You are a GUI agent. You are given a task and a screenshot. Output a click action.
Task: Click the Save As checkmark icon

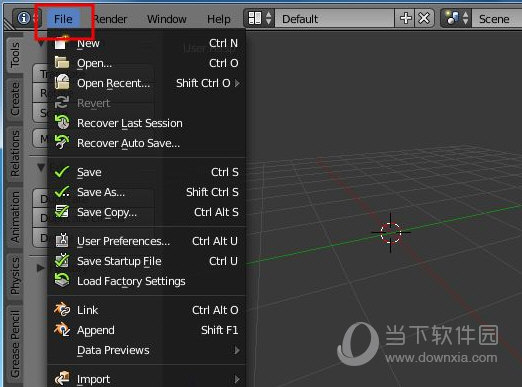coord(62,192)
